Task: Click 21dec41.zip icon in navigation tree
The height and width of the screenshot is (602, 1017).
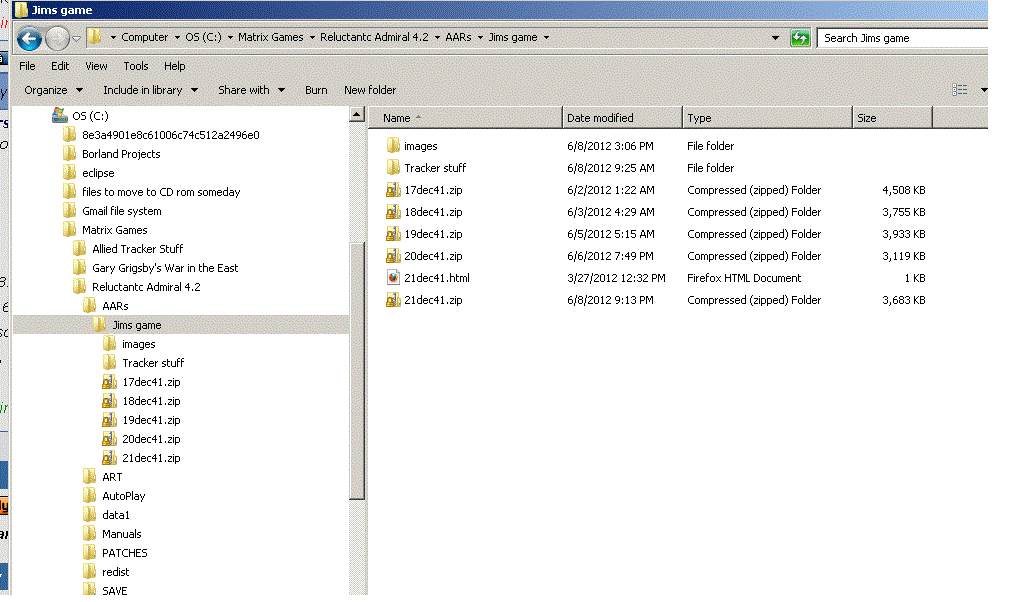Action: pos(110,457)
